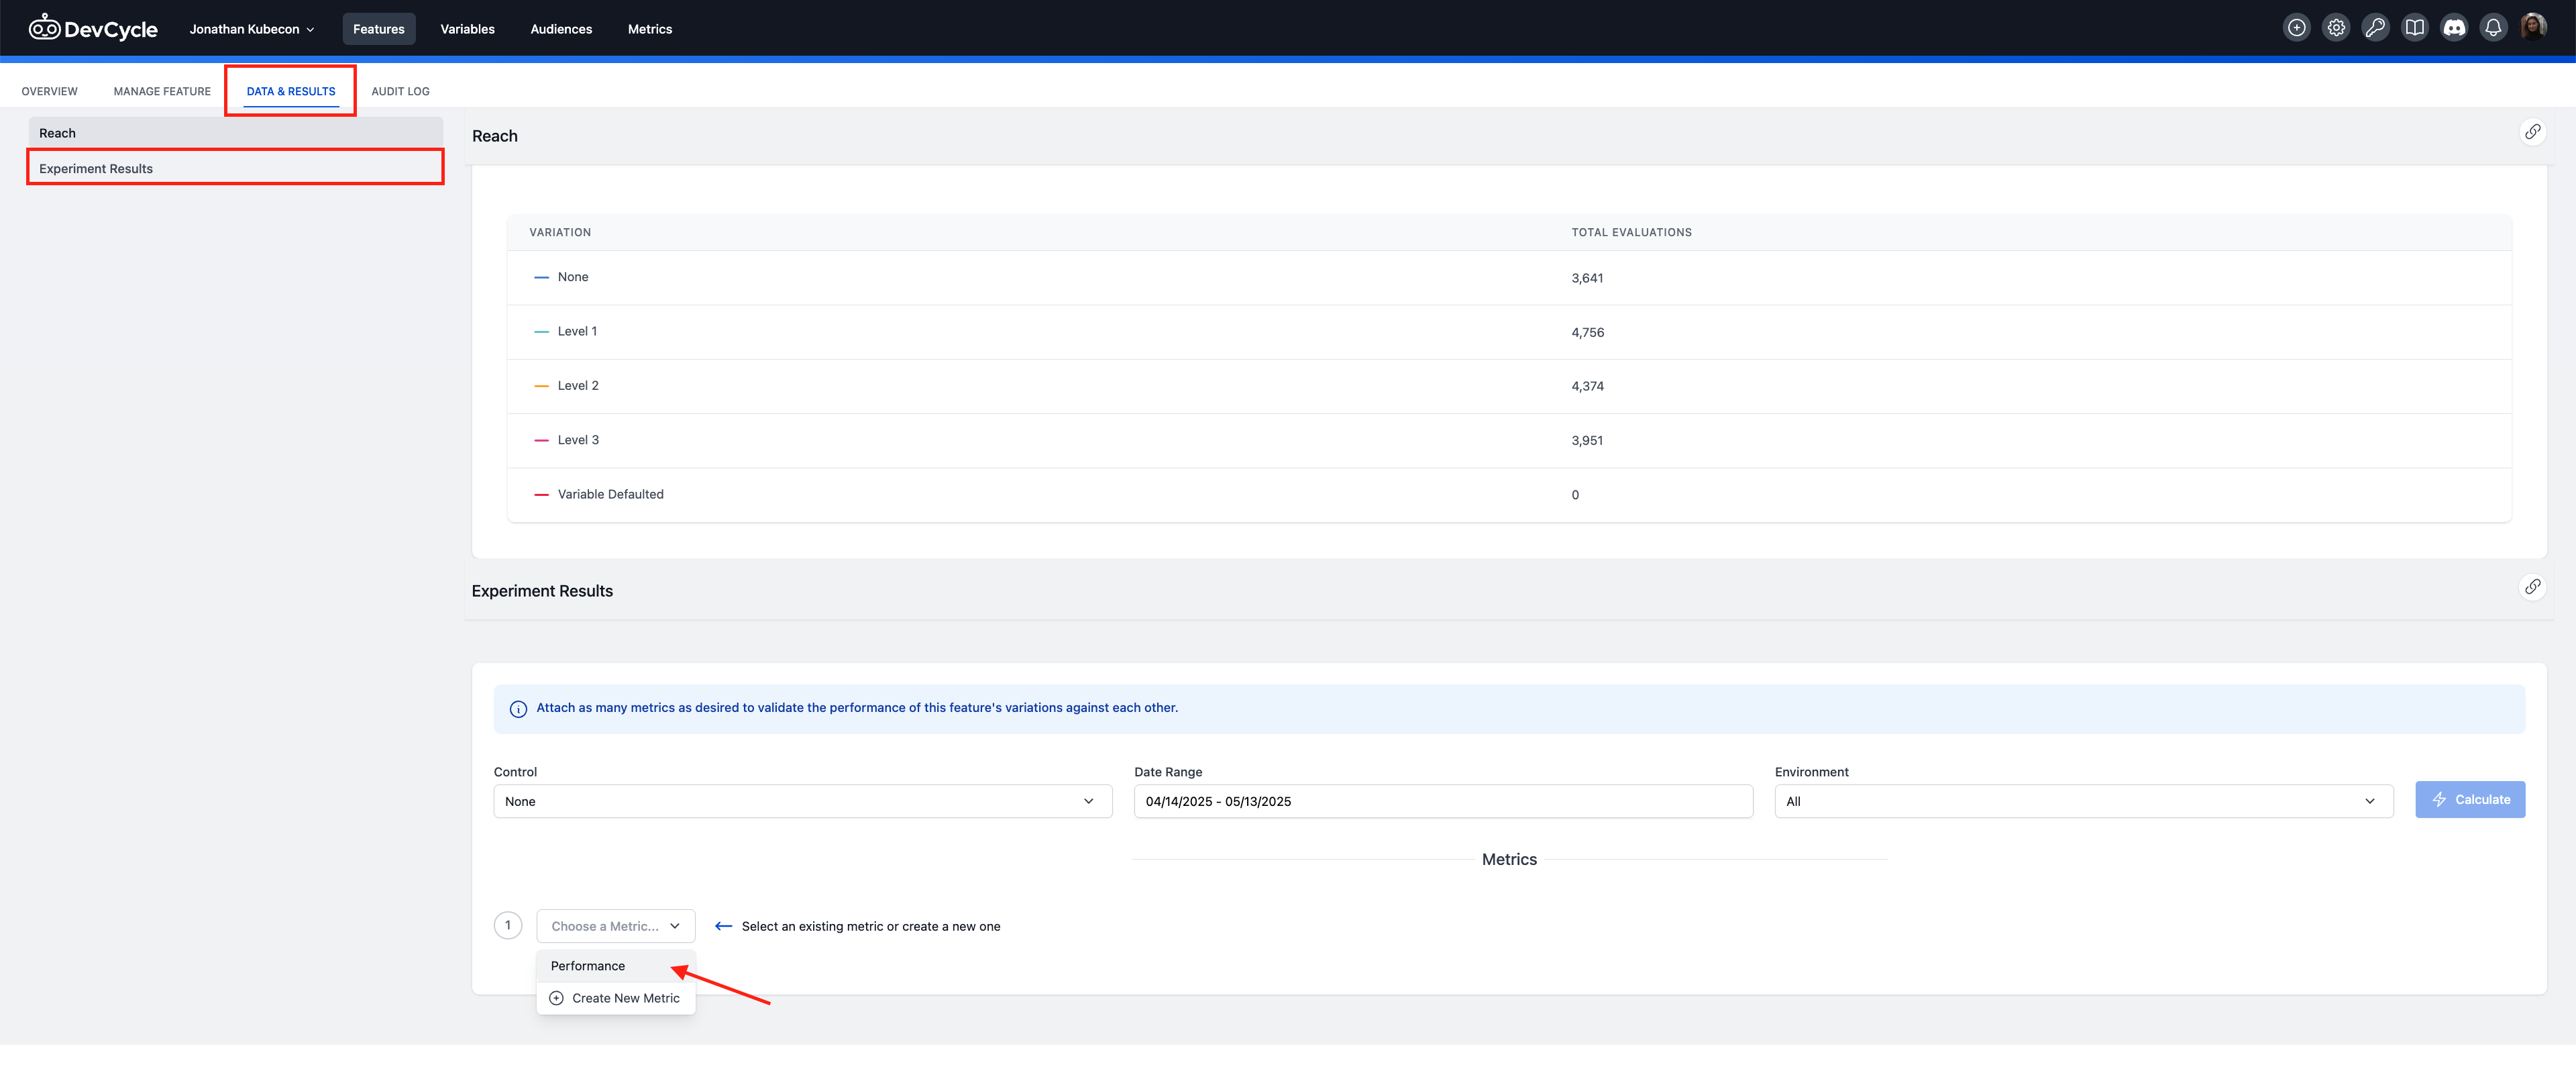Check notifications via the bell icon
2576x1075 pixels.
[2492, 27]
